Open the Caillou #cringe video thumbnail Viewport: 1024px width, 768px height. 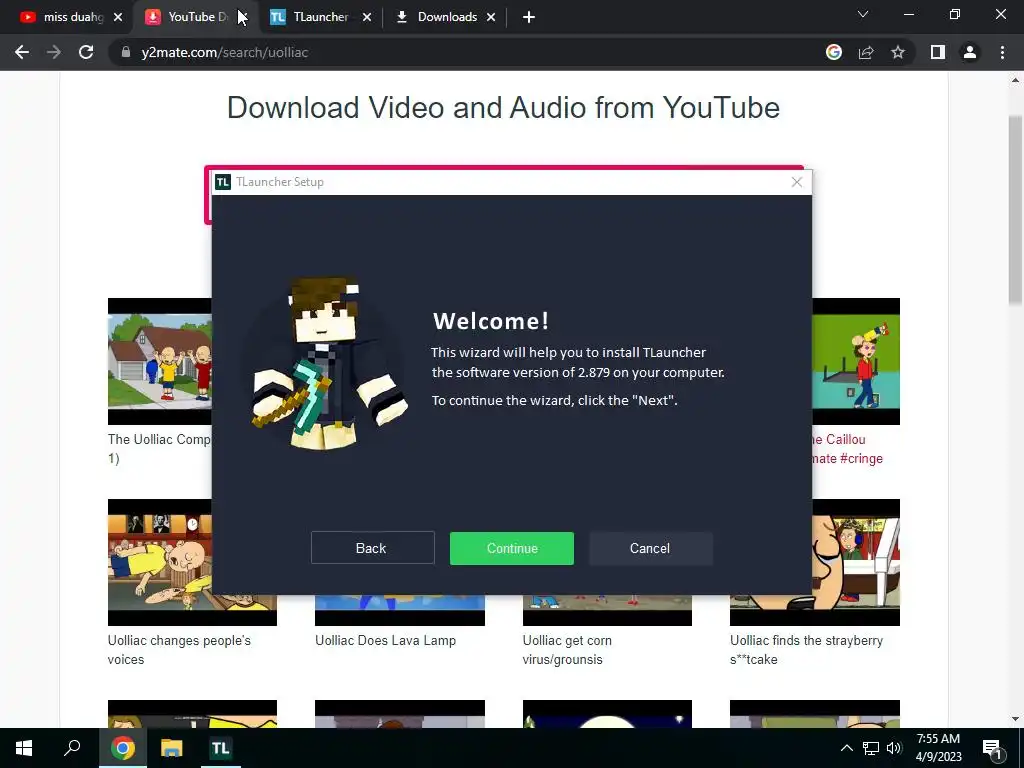(856, 361)
